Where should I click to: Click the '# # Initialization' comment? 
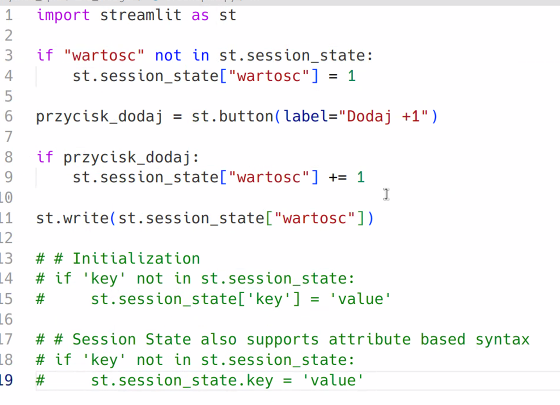tap(118, 259)
